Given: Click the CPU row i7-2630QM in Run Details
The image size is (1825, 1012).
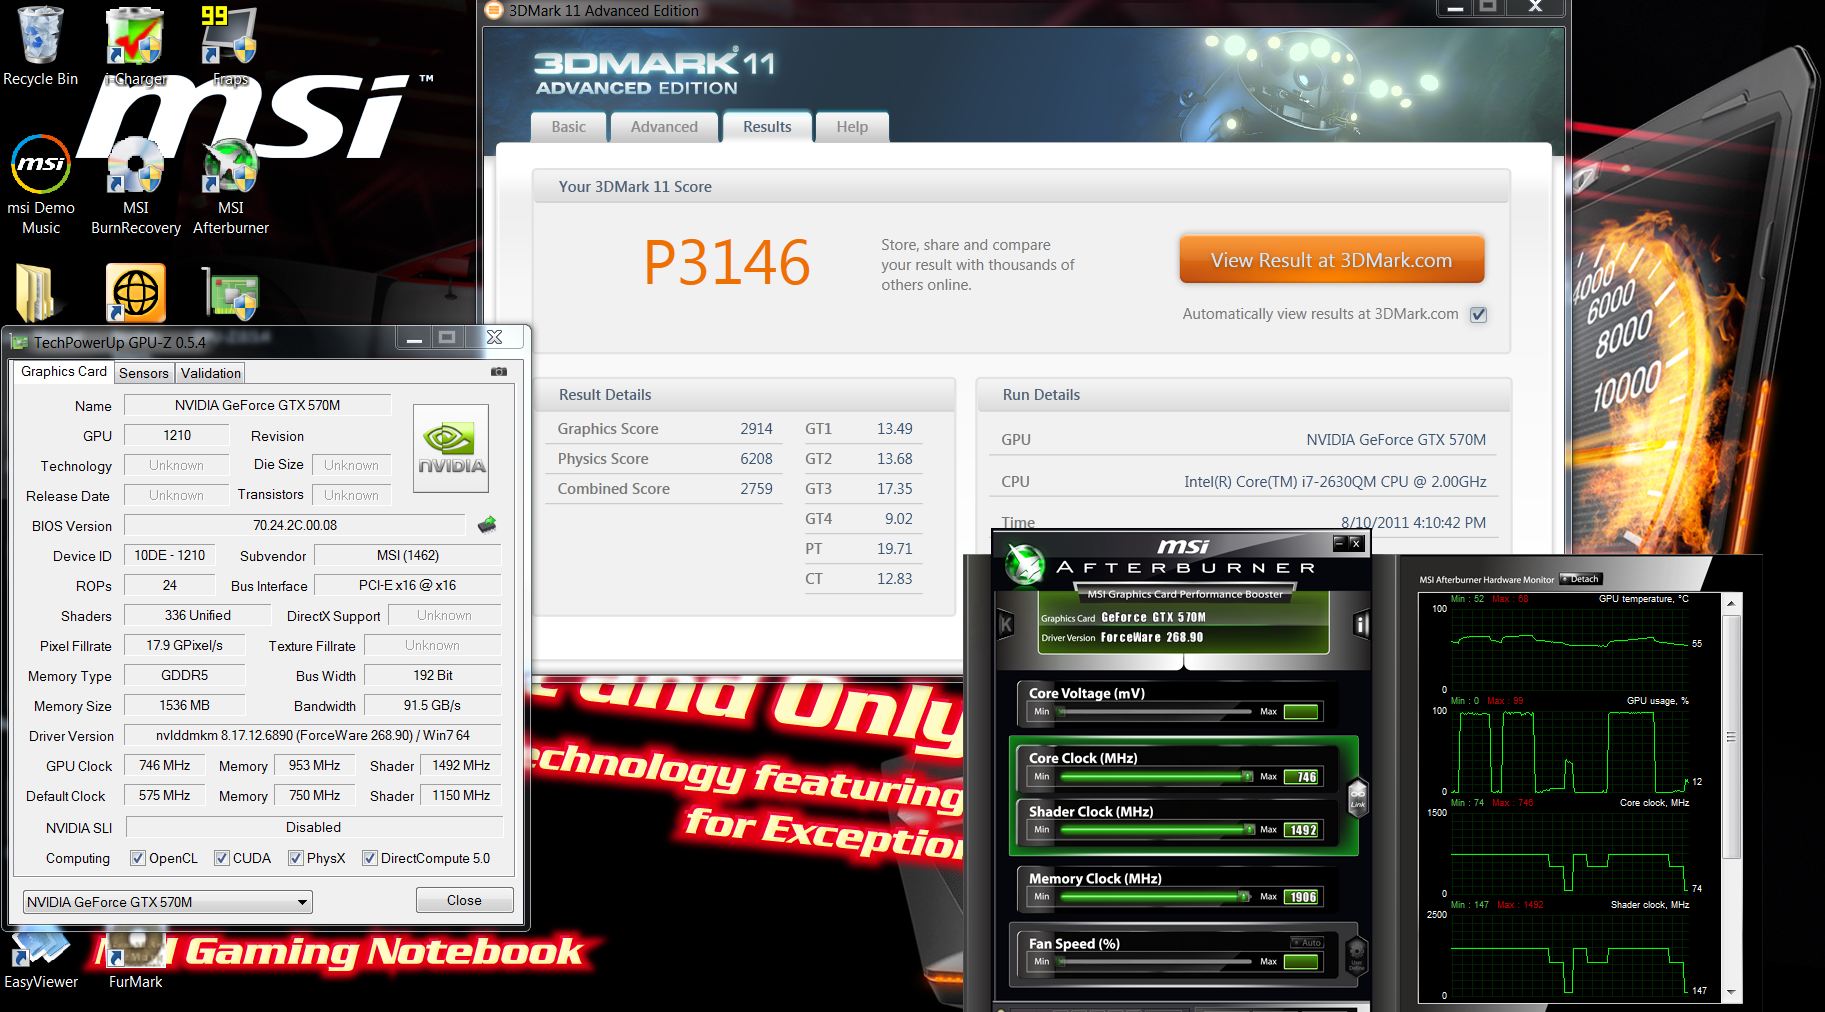Looking at the screenshot, I should point(1243,481).
